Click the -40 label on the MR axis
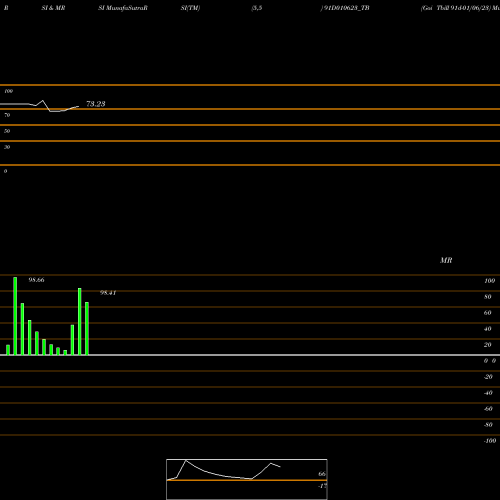500x500 pixels. 488,393
